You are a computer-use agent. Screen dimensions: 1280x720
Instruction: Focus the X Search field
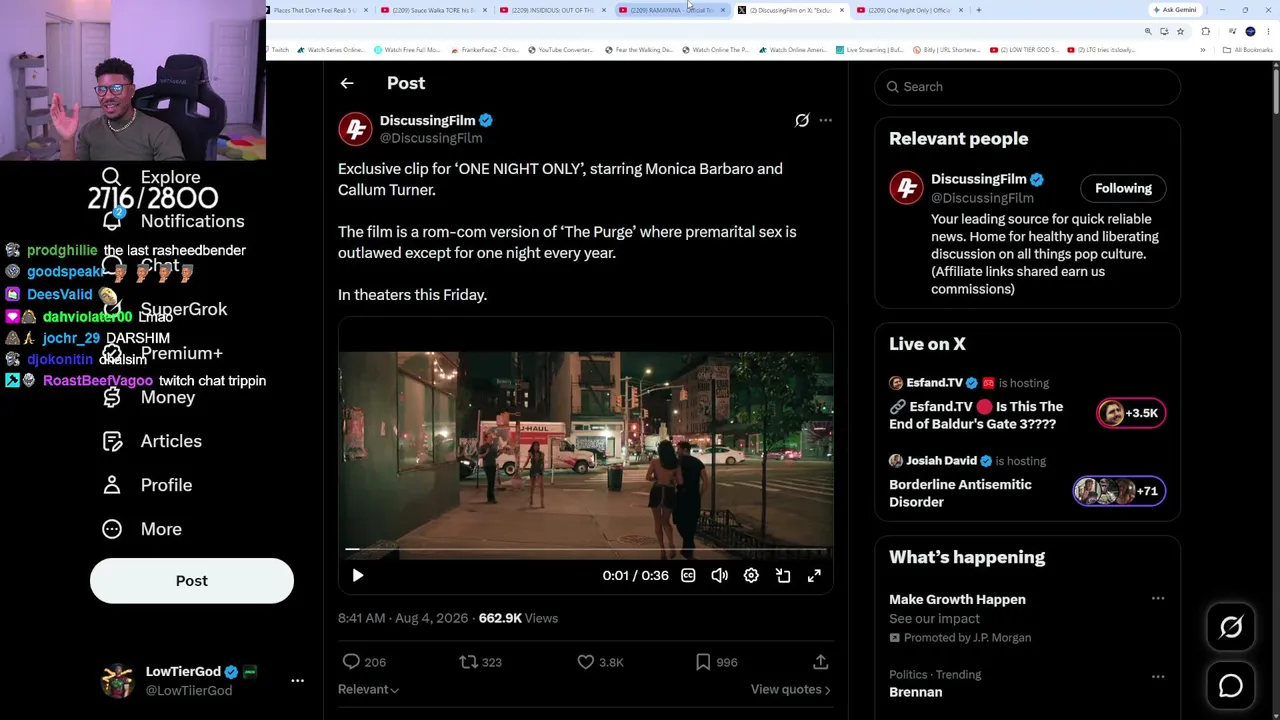(x=1027, y=87)
